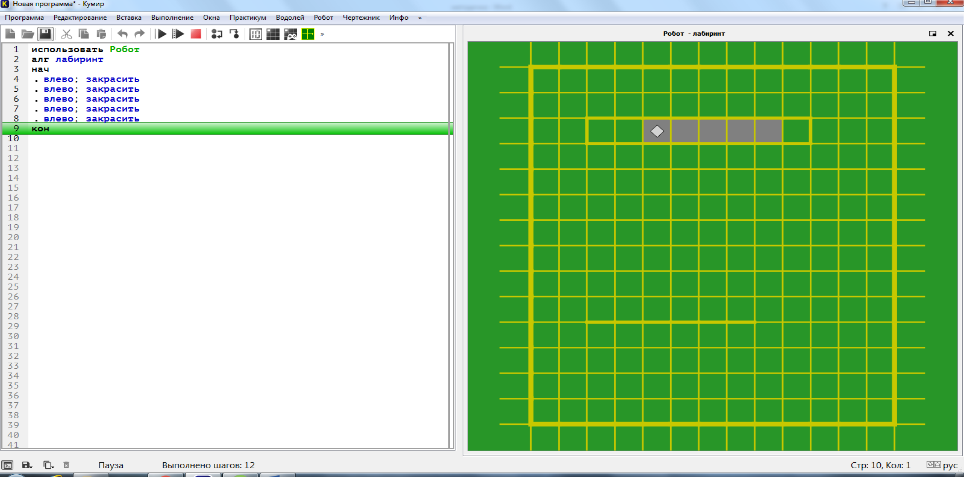Copy selection using toolbar copy icon
964x477 pixels.
tap(84, 34)
